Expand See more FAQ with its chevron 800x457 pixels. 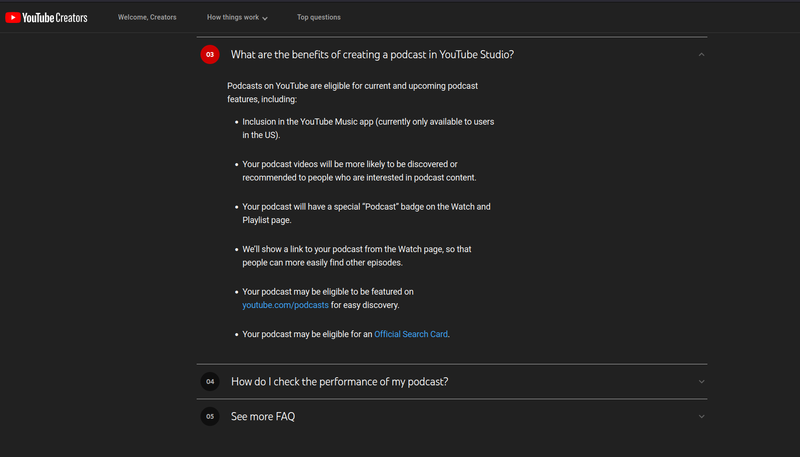[701, 416]
